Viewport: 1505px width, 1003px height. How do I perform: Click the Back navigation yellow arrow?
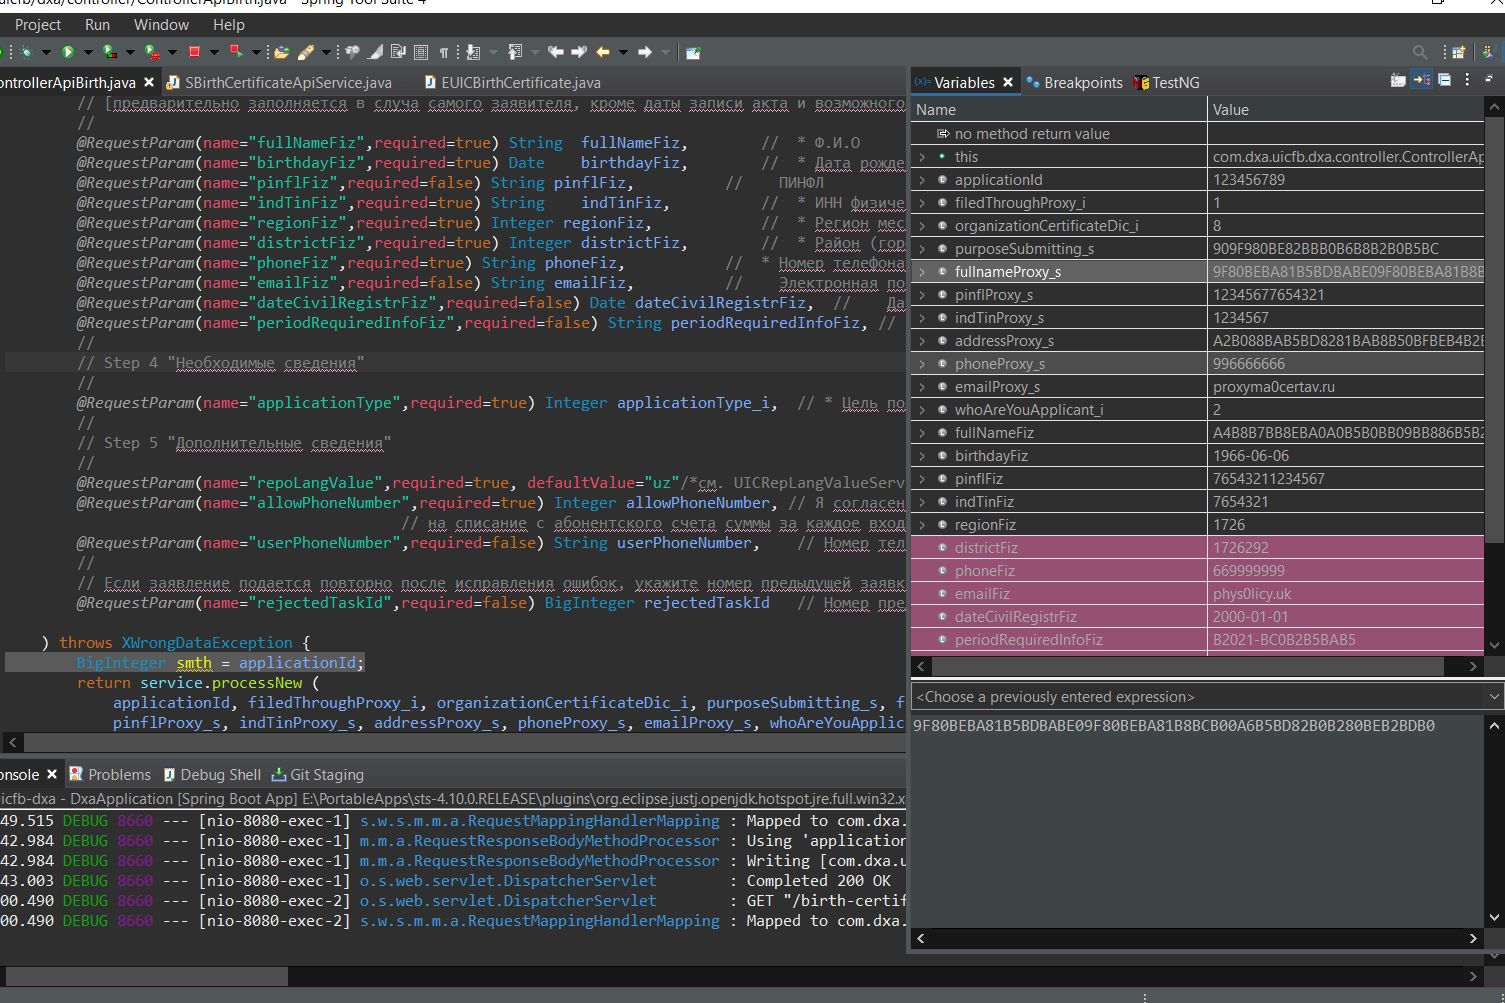[602, 51]
